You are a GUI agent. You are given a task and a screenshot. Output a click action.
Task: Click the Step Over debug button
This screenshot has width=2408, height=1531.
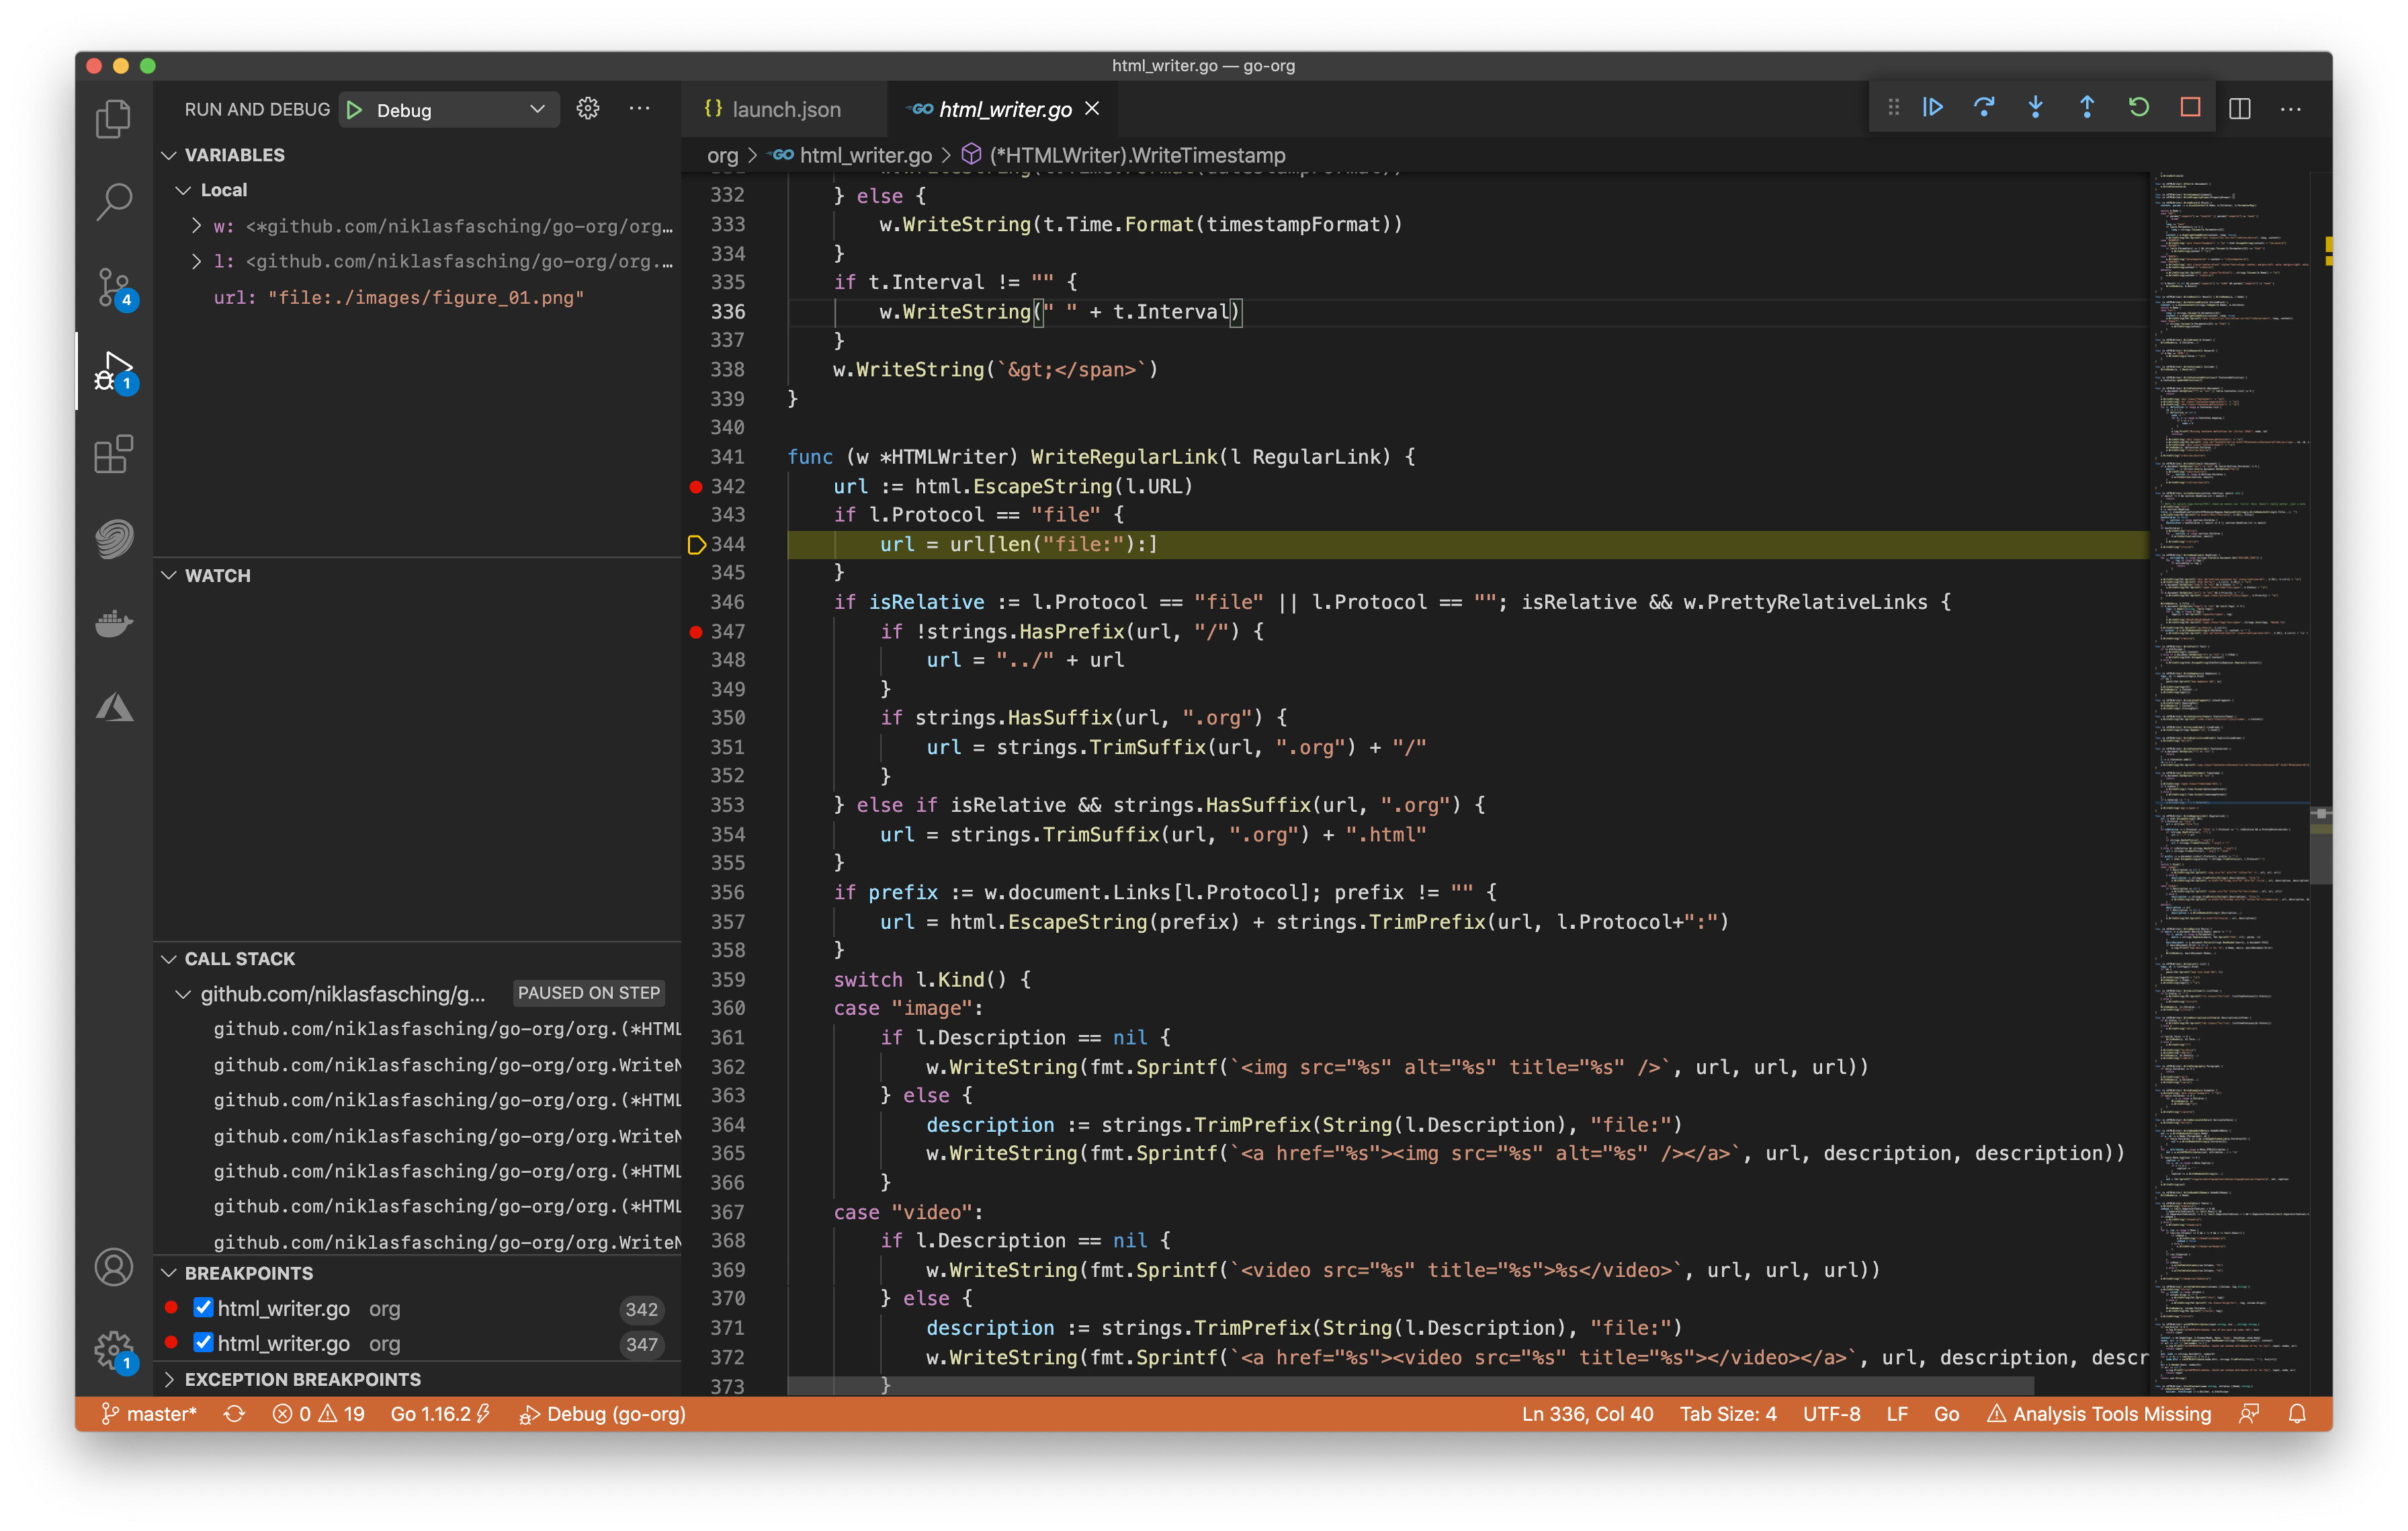pyautogui.click(x=1984, y=108)
